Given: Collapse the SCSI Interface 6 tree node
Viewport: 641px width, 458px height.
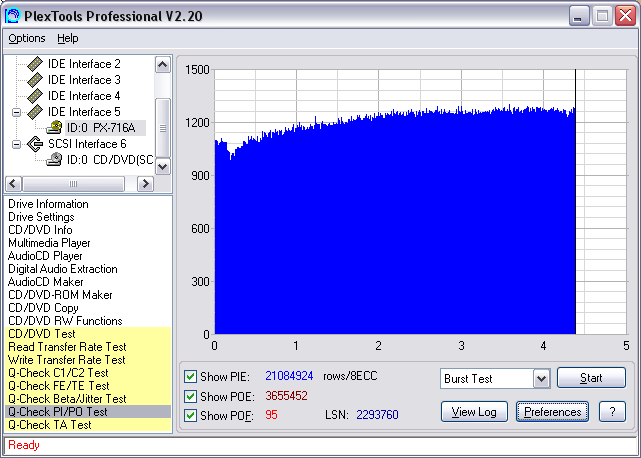Looking at the screenshot, I should click(16, 144).
